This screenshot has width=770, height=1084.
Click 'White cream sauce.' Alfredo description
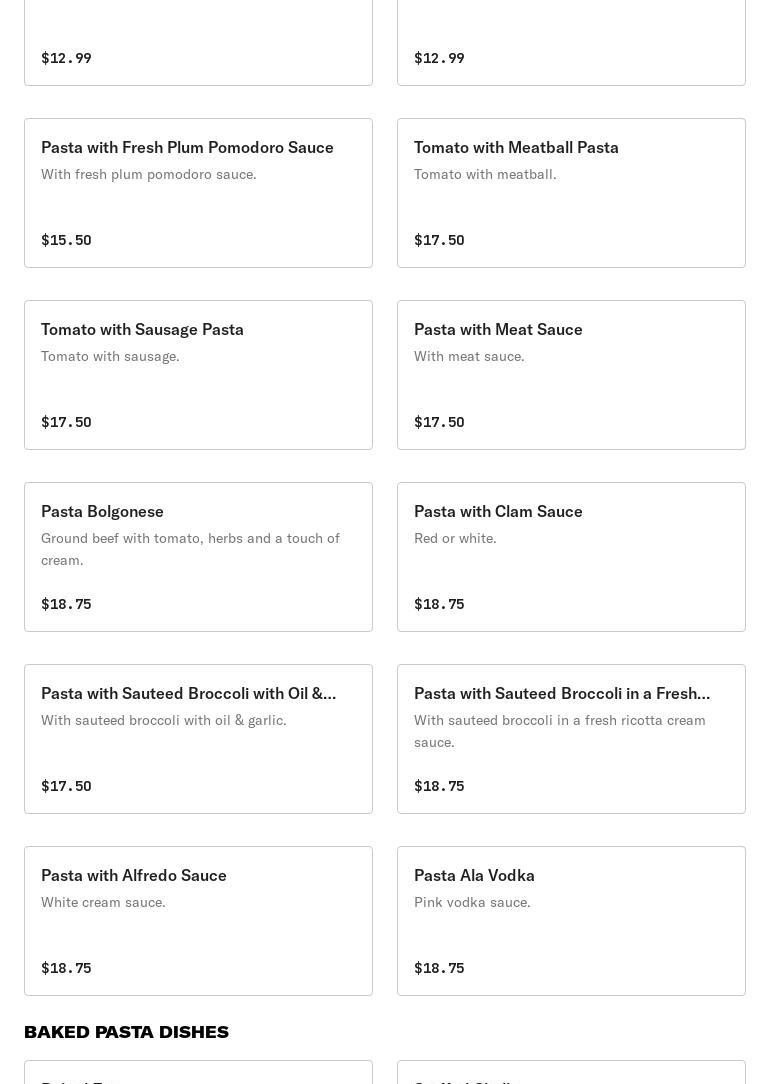103,902
